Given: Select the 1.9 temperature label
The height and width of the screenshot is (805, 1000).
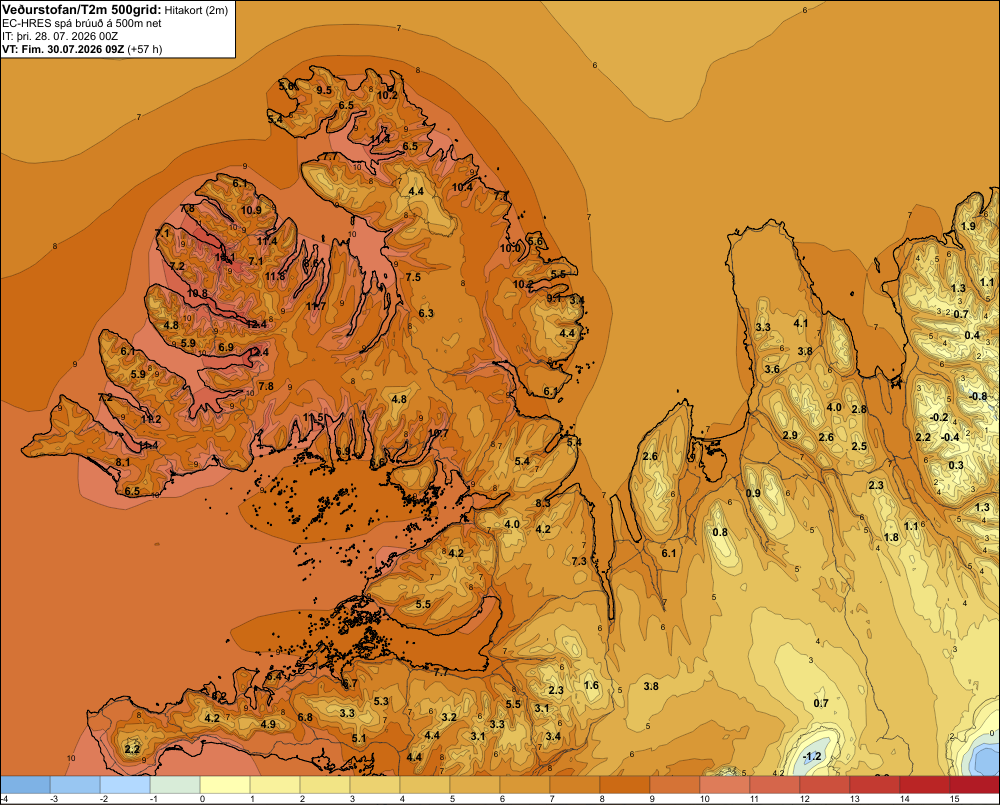Looking at the screenshot, I should pyautogui.click(x=968, y=226).
